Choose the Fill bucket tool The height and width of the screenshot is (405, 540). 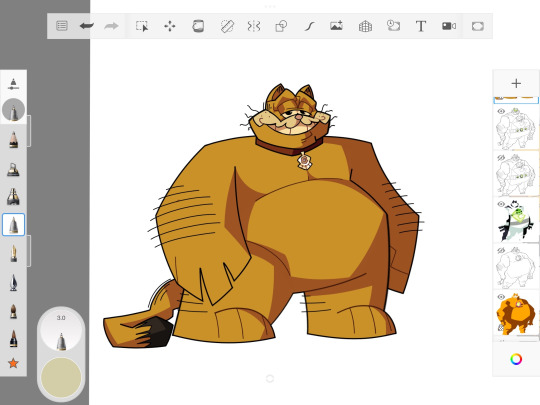pos(198,26)
